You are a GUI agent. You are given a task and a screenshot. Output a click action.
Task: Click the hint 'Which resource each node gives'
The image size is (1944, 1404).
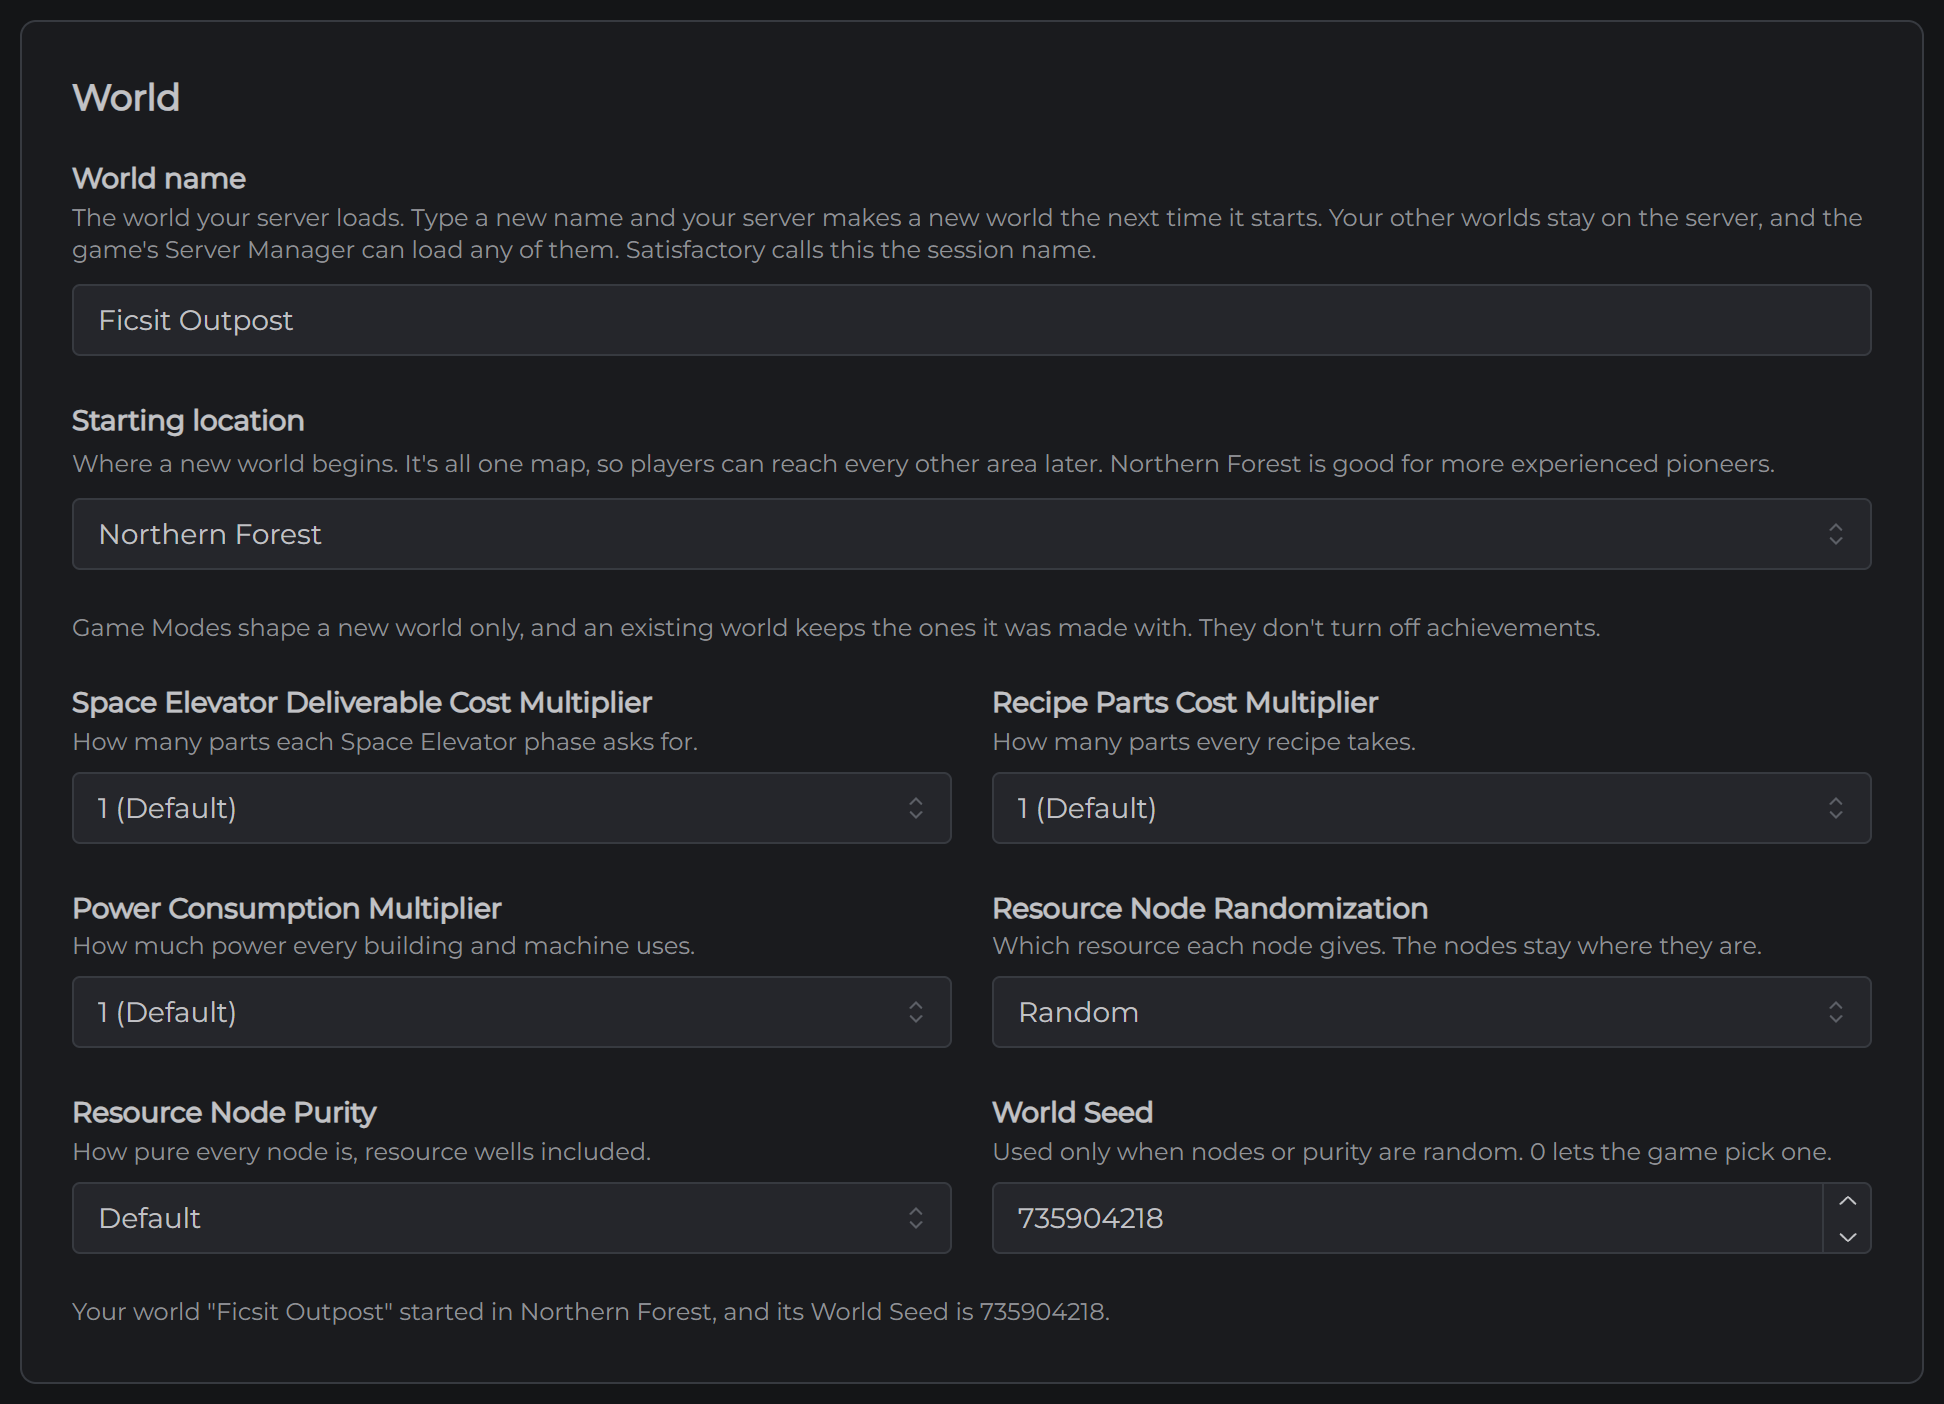(x=1188, y=945)
